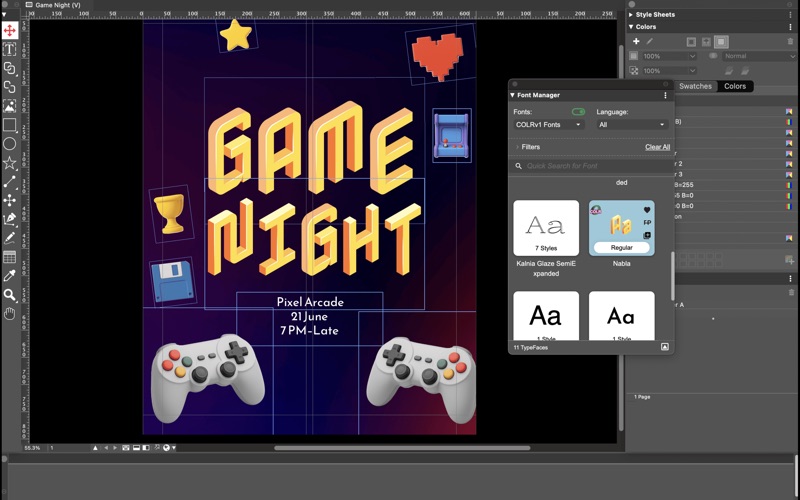800x500 pixels.
Task: Click the Clear All link
Action: tap(657, 147)
